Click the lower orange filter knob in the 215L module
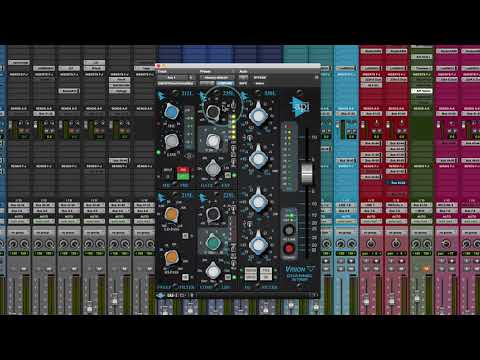 [x=172, y=257]
